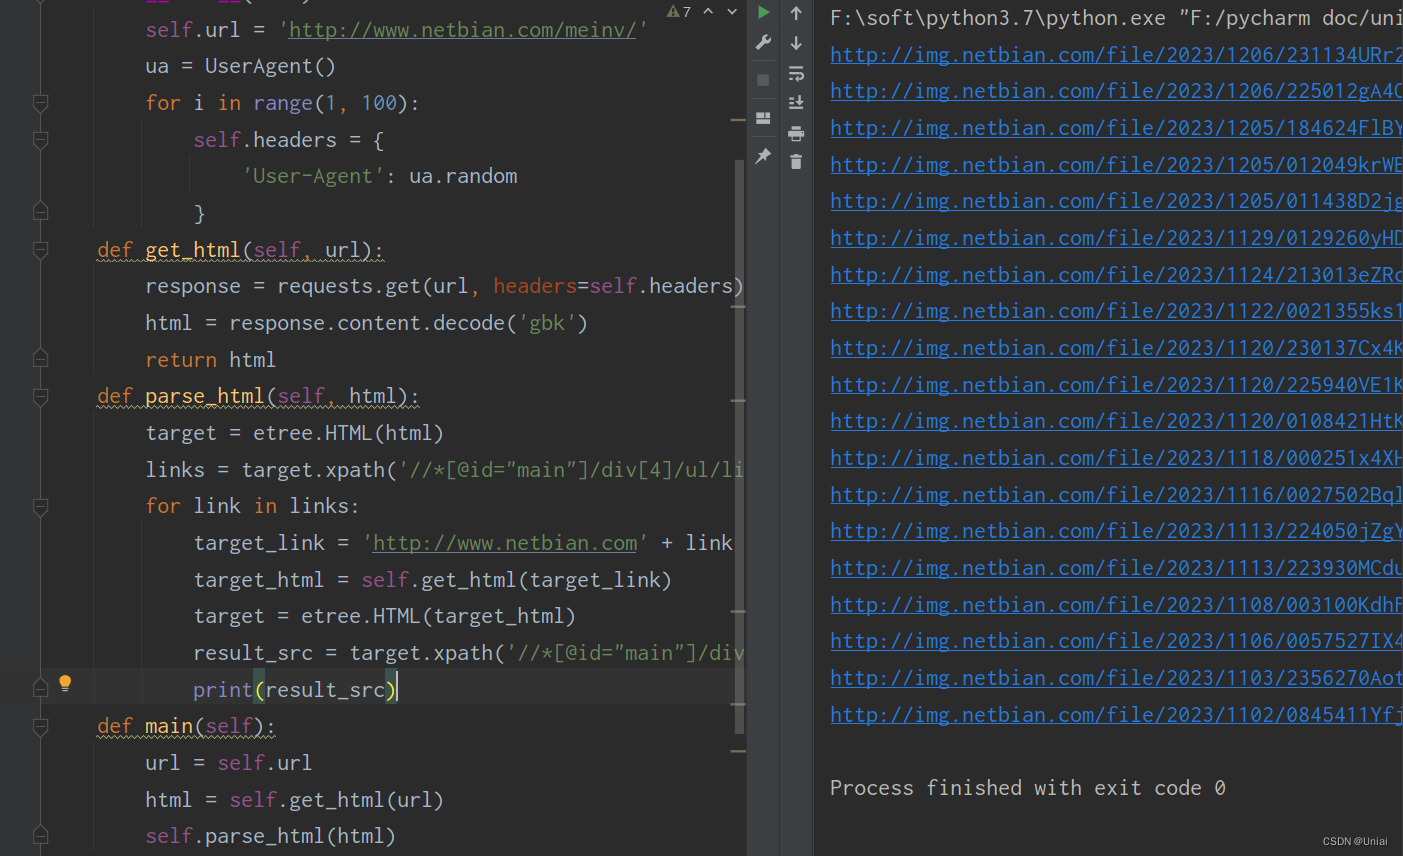Open console link containing 1108/003100KdhF
The width and height of the screenshot is (1403, 856).
pyautogui.click(x=1116, y=605)
